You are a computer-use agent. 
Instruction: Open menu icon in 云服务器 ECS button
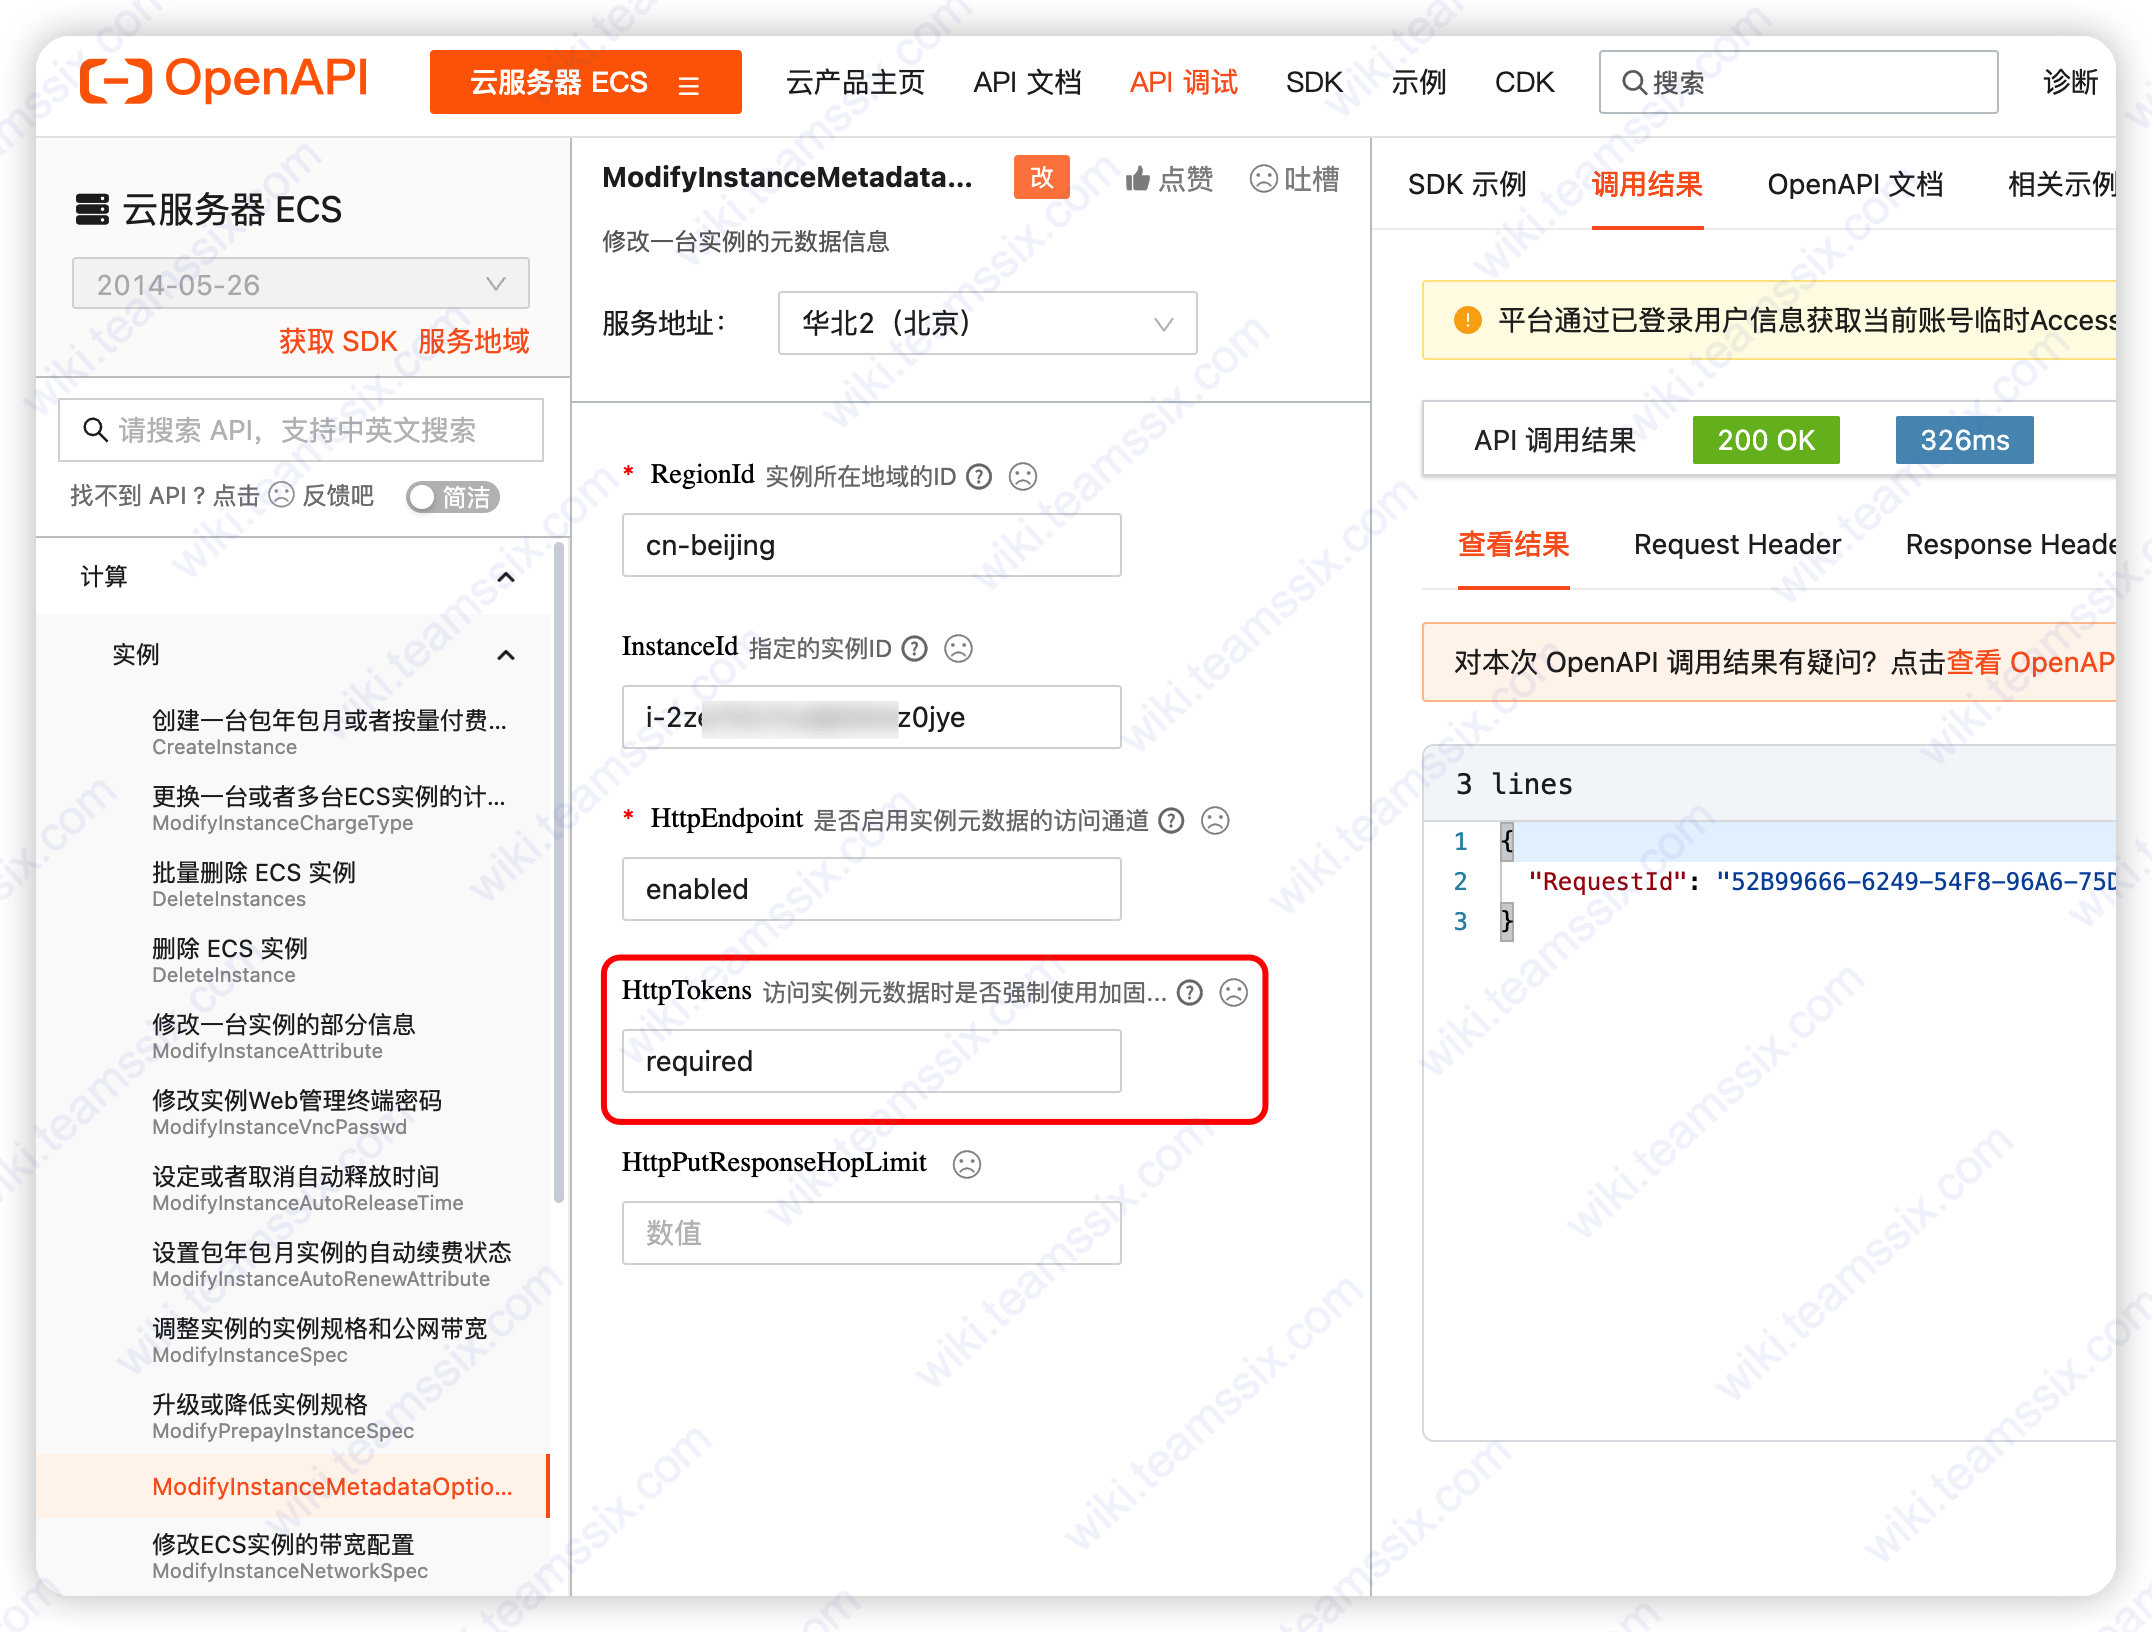pyautogui.click(x=688, y=84)
